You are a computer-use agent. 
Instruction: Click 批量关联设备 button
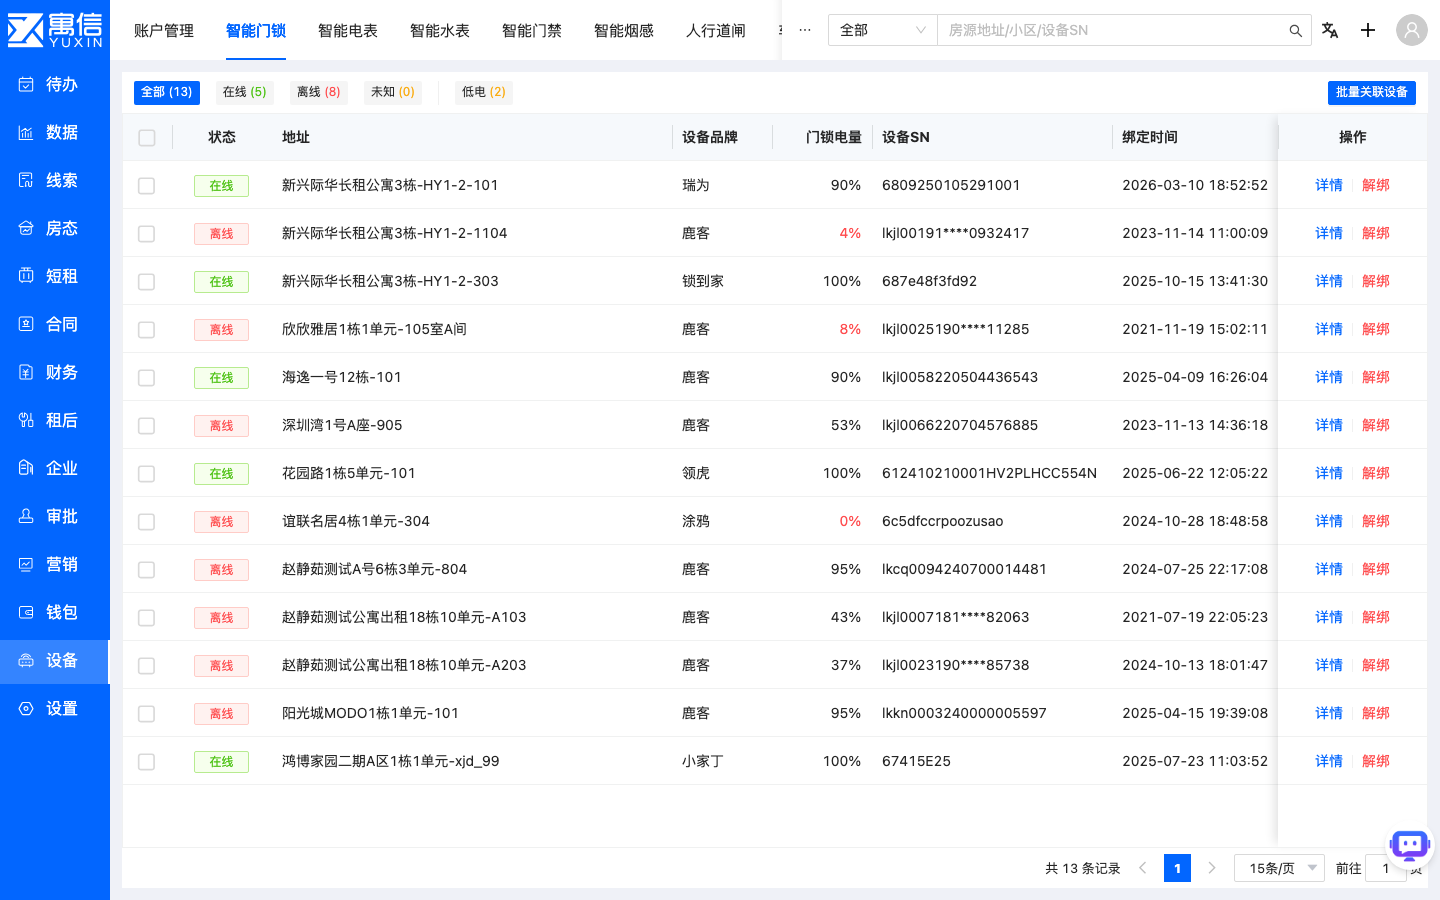(1372, 92)
